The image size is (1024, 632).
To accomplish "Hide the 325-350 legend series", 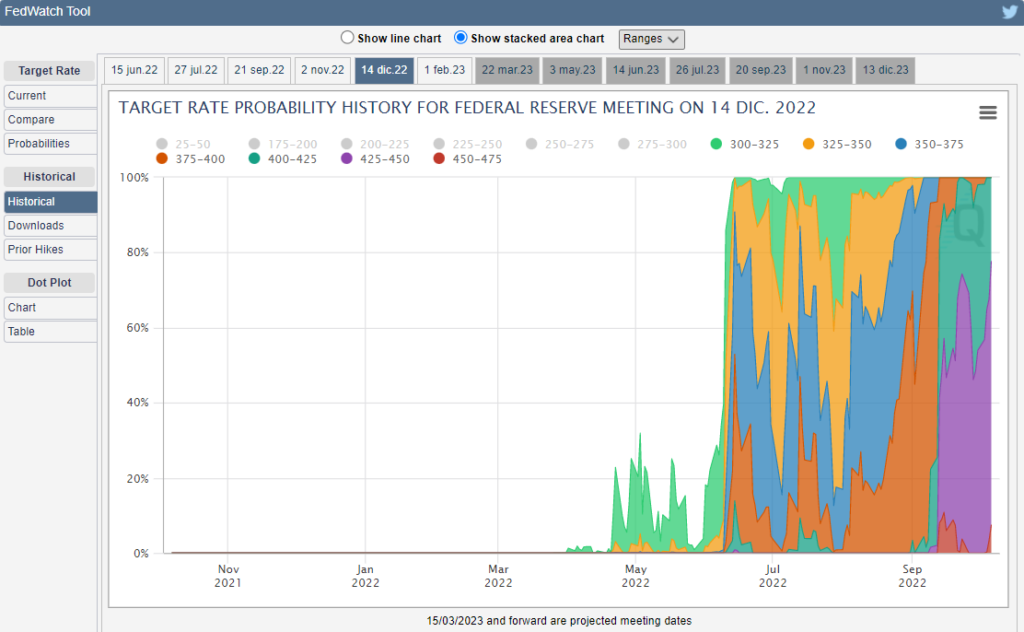I will point(837,144).
